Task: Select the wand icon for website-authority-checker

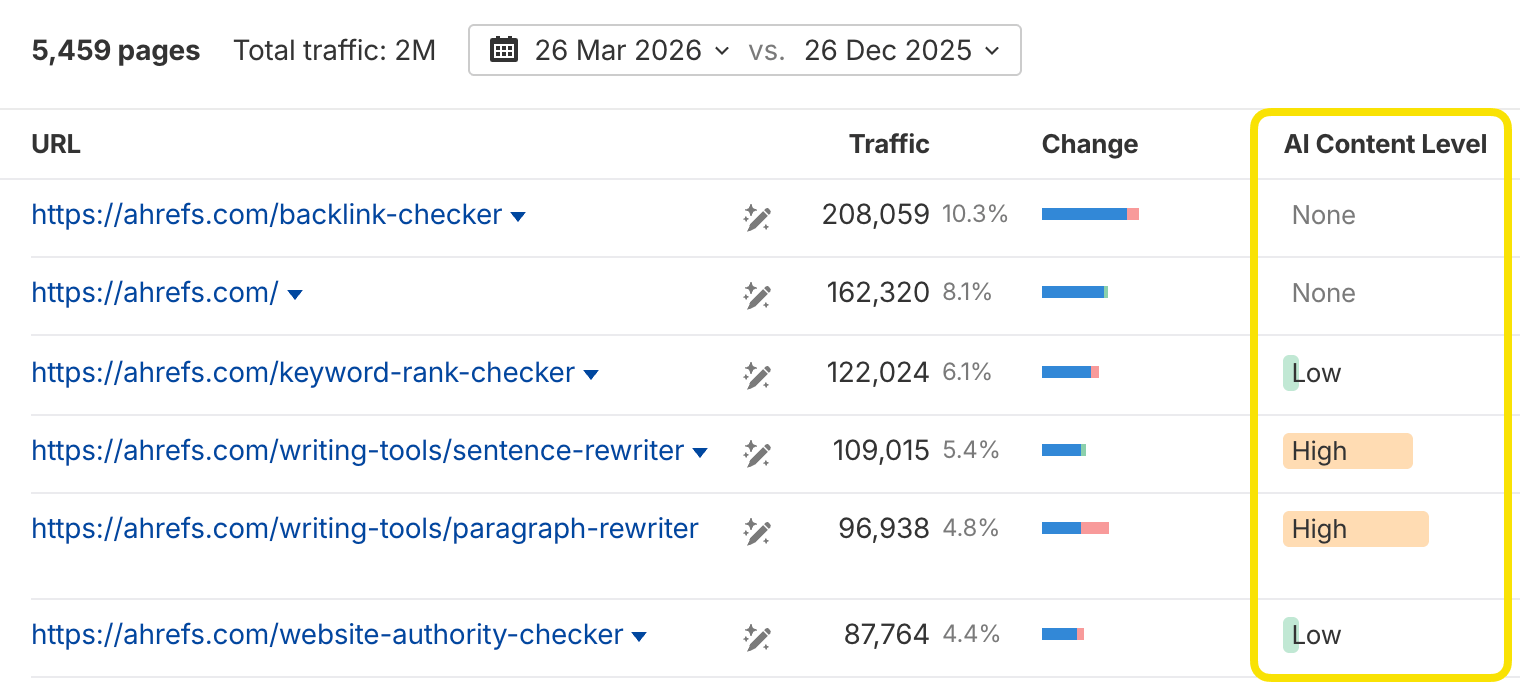Action: click(x=757, y=635)
